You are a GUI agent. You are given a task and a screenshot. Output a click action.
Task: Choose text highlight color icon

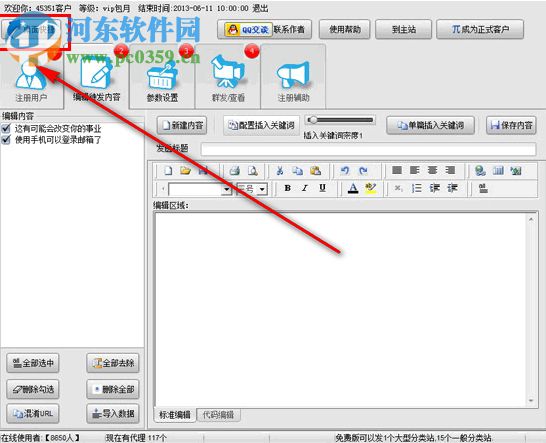click(x=371, y=188)
